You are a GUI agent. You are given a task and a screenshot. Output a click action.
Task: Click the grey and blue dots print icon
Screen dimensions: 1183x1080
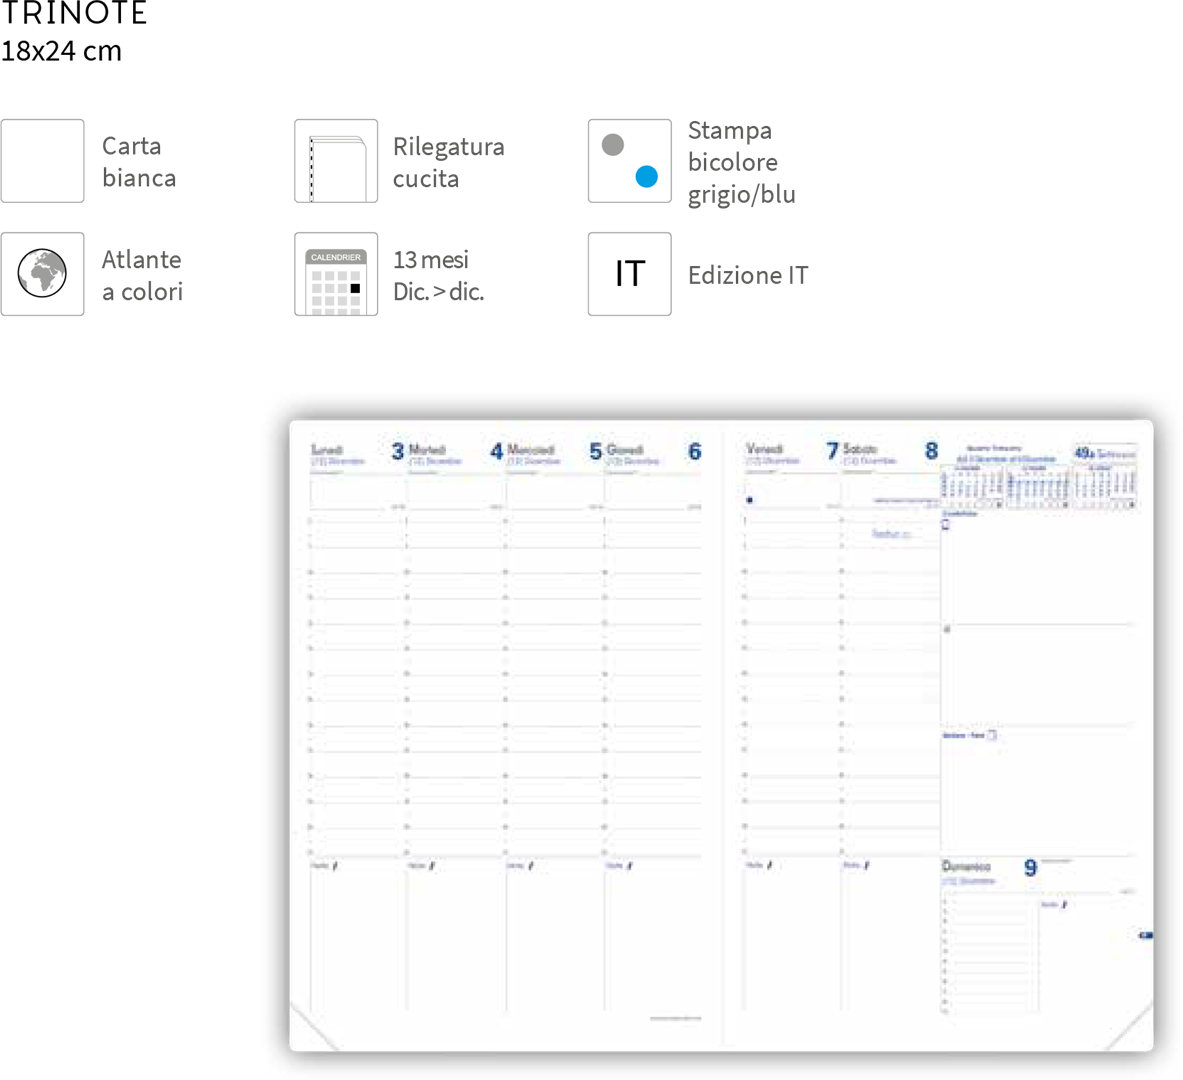(x=629, y=161)
